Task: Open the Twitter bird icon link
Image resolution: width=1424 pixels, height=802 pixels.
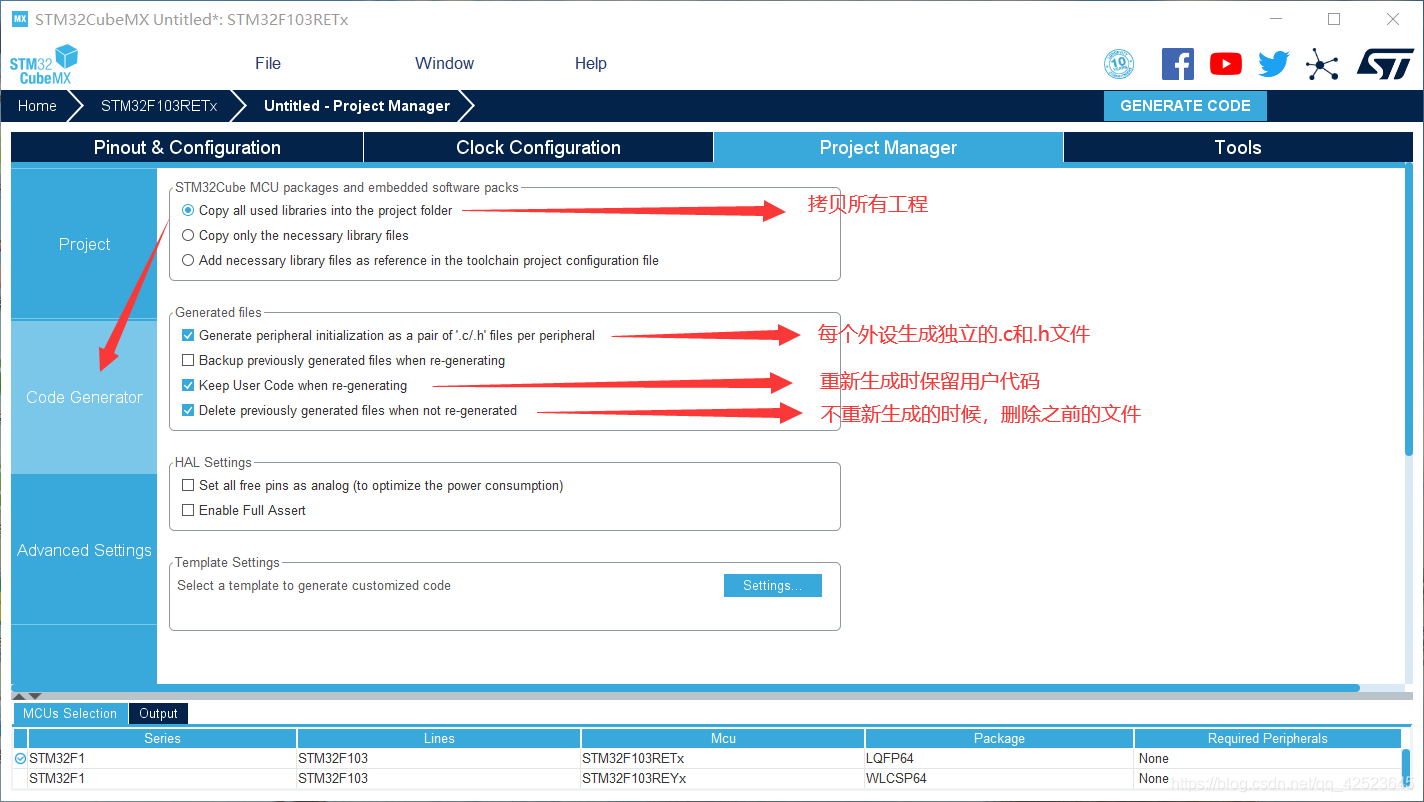Action: [1274, 64]
